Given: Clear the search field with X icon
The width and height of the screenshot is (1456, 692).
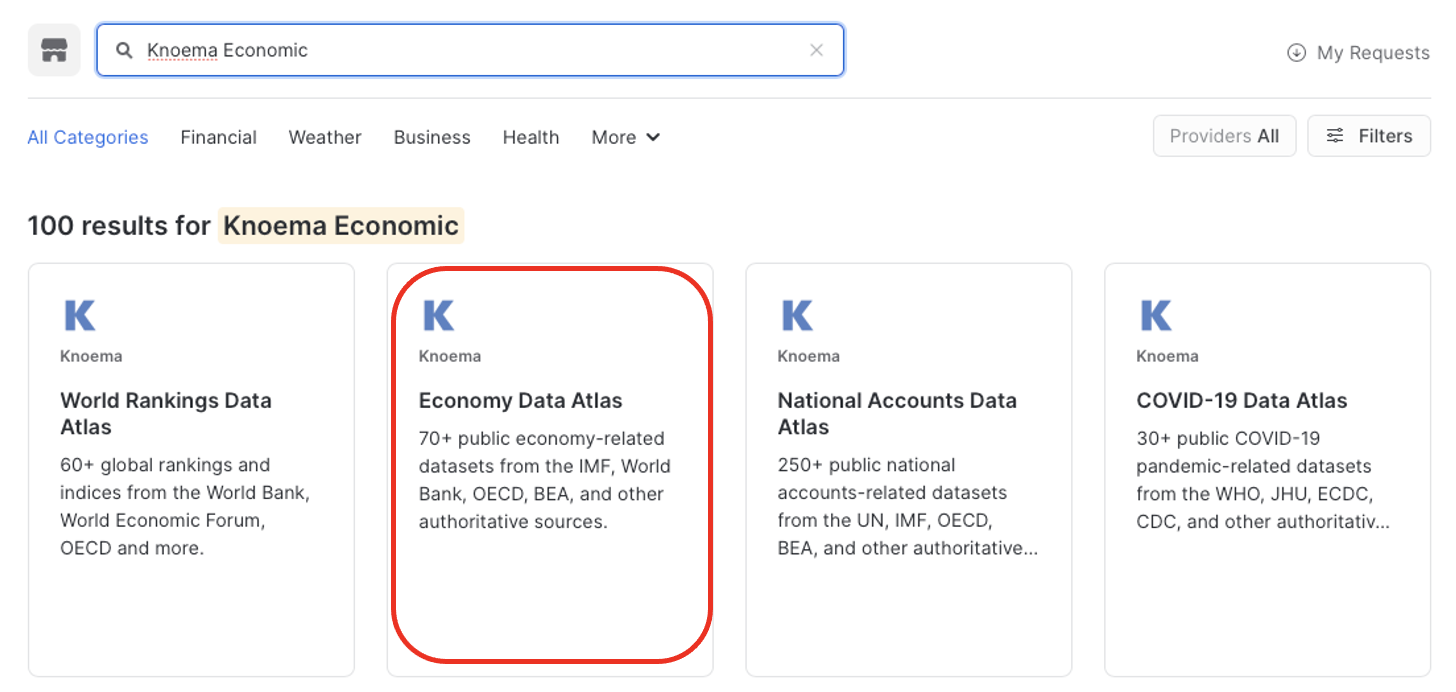Looking at the screenshot, I should coord(816,50).
